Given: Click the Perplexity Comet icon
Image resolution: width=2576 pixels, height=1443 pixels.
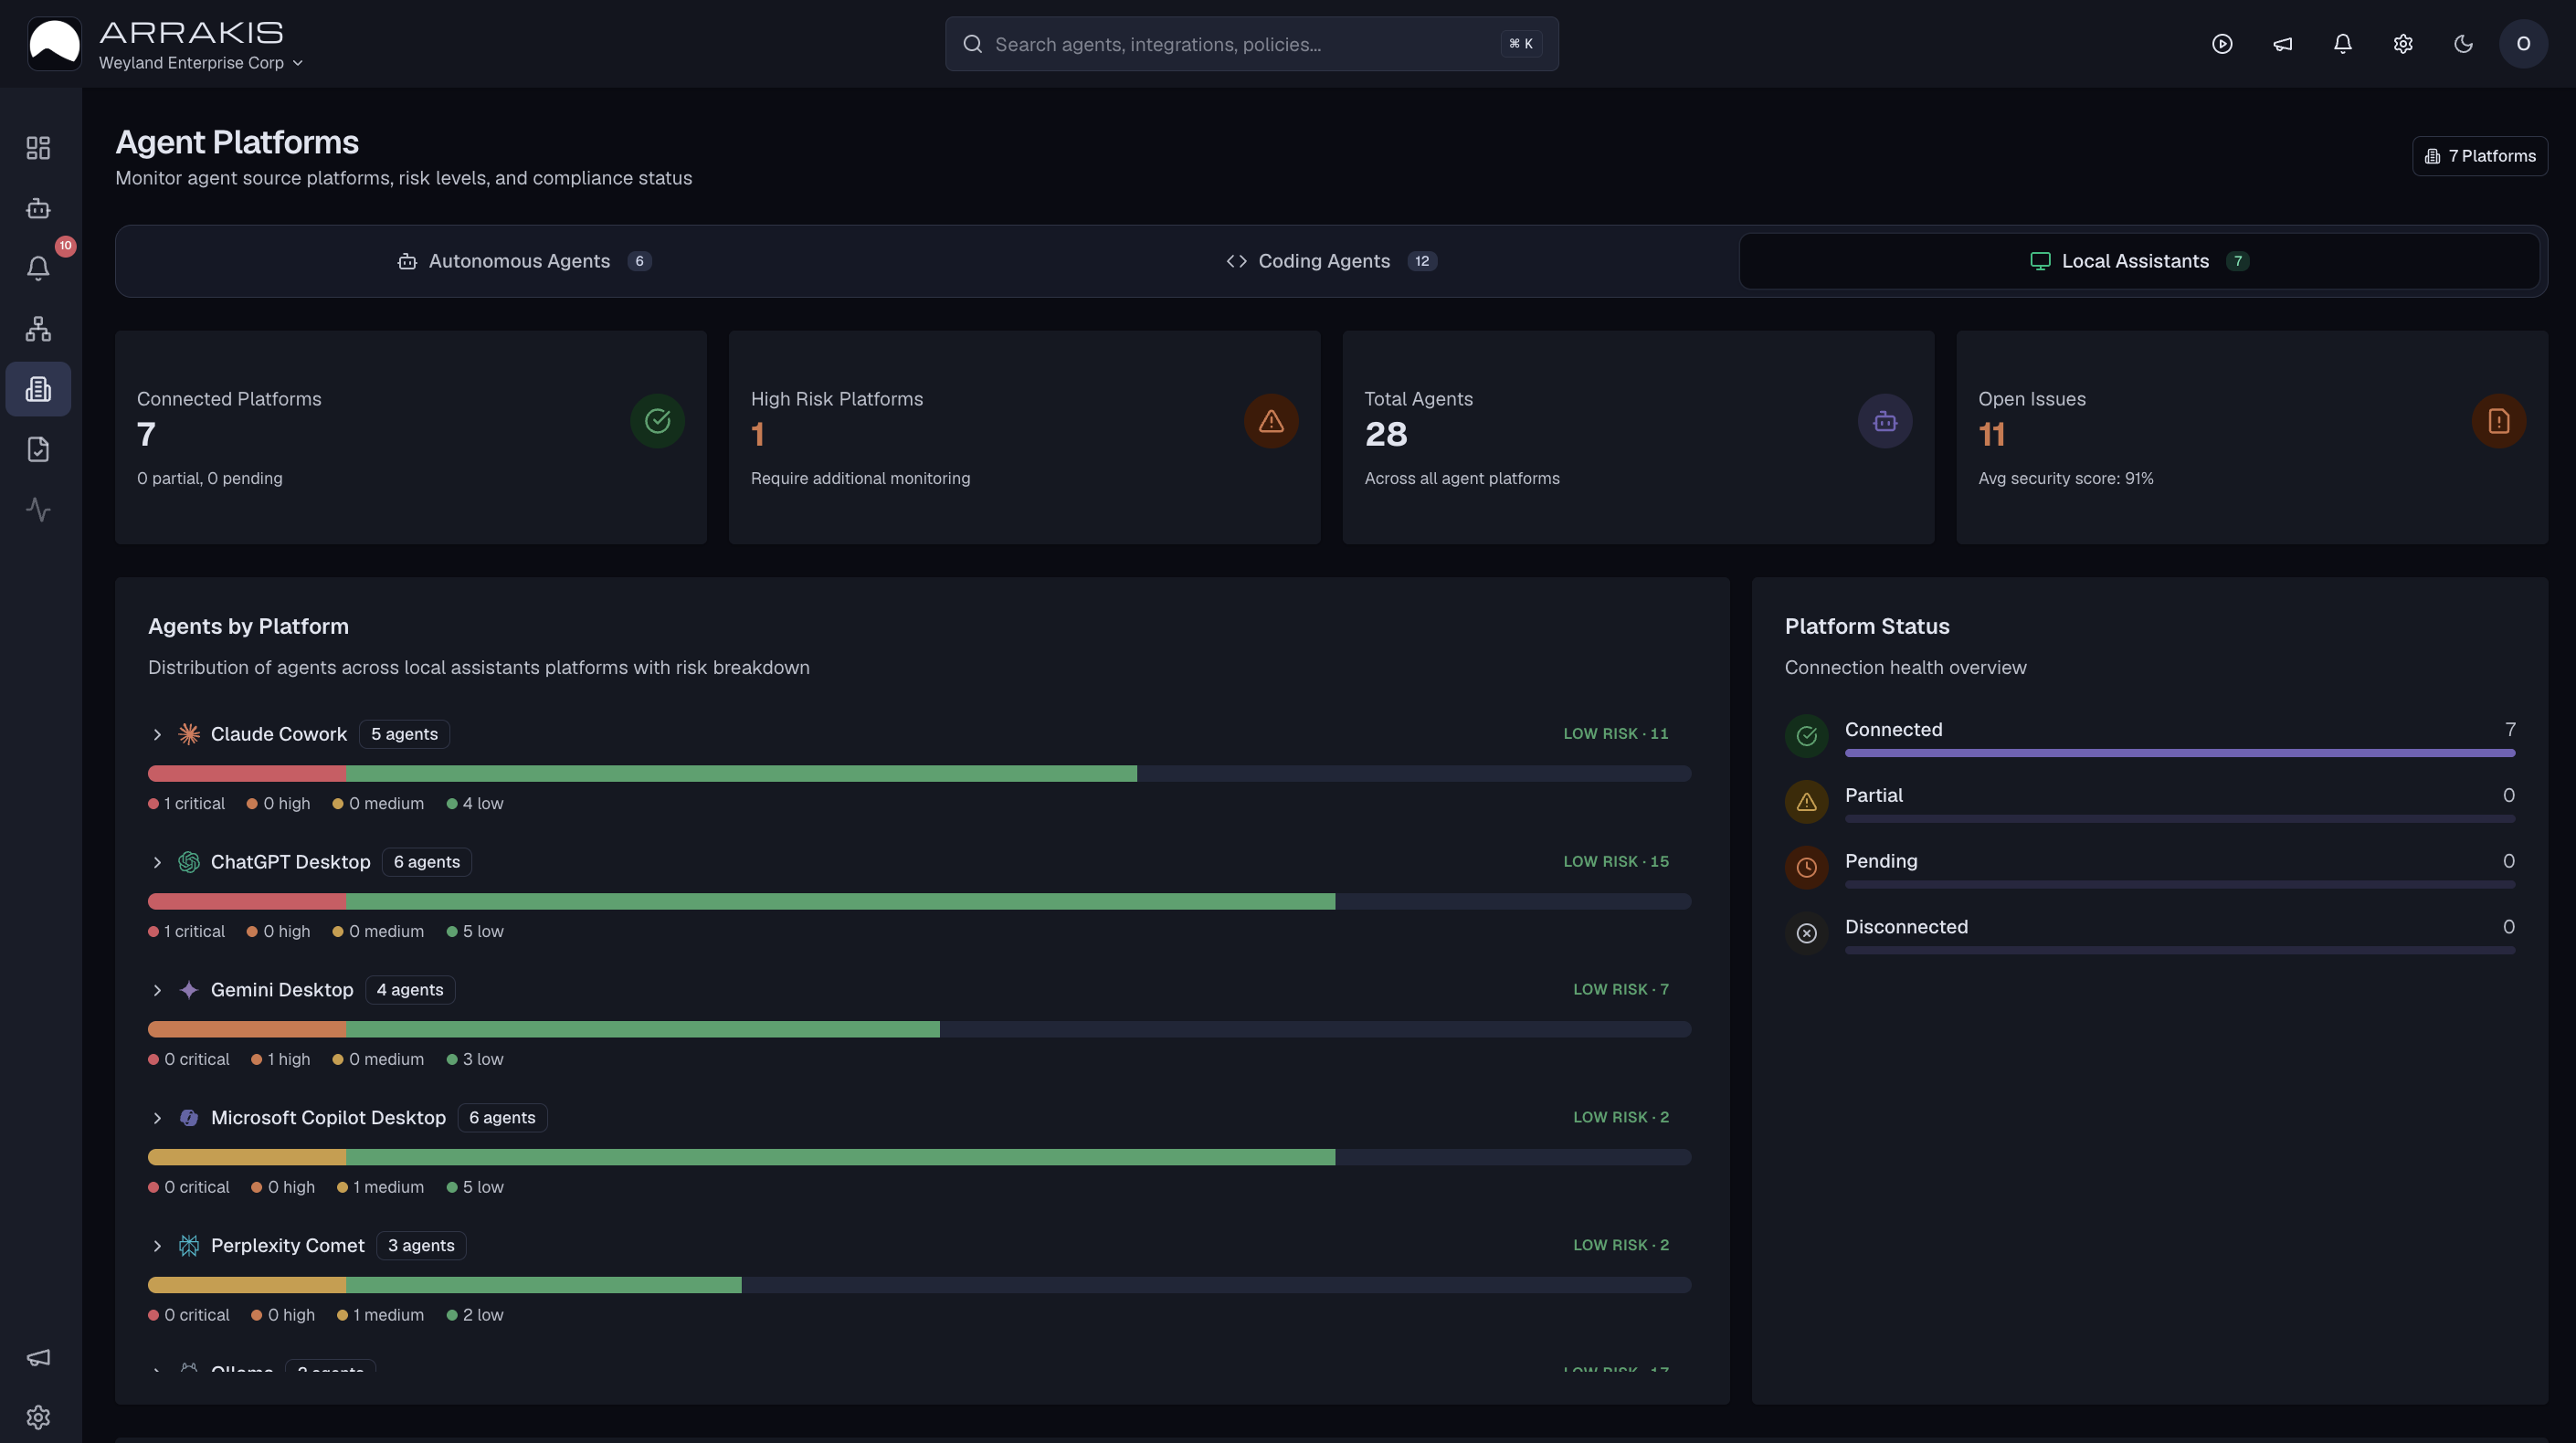Looking at the screenshot, I should [x=189, y=1246].
